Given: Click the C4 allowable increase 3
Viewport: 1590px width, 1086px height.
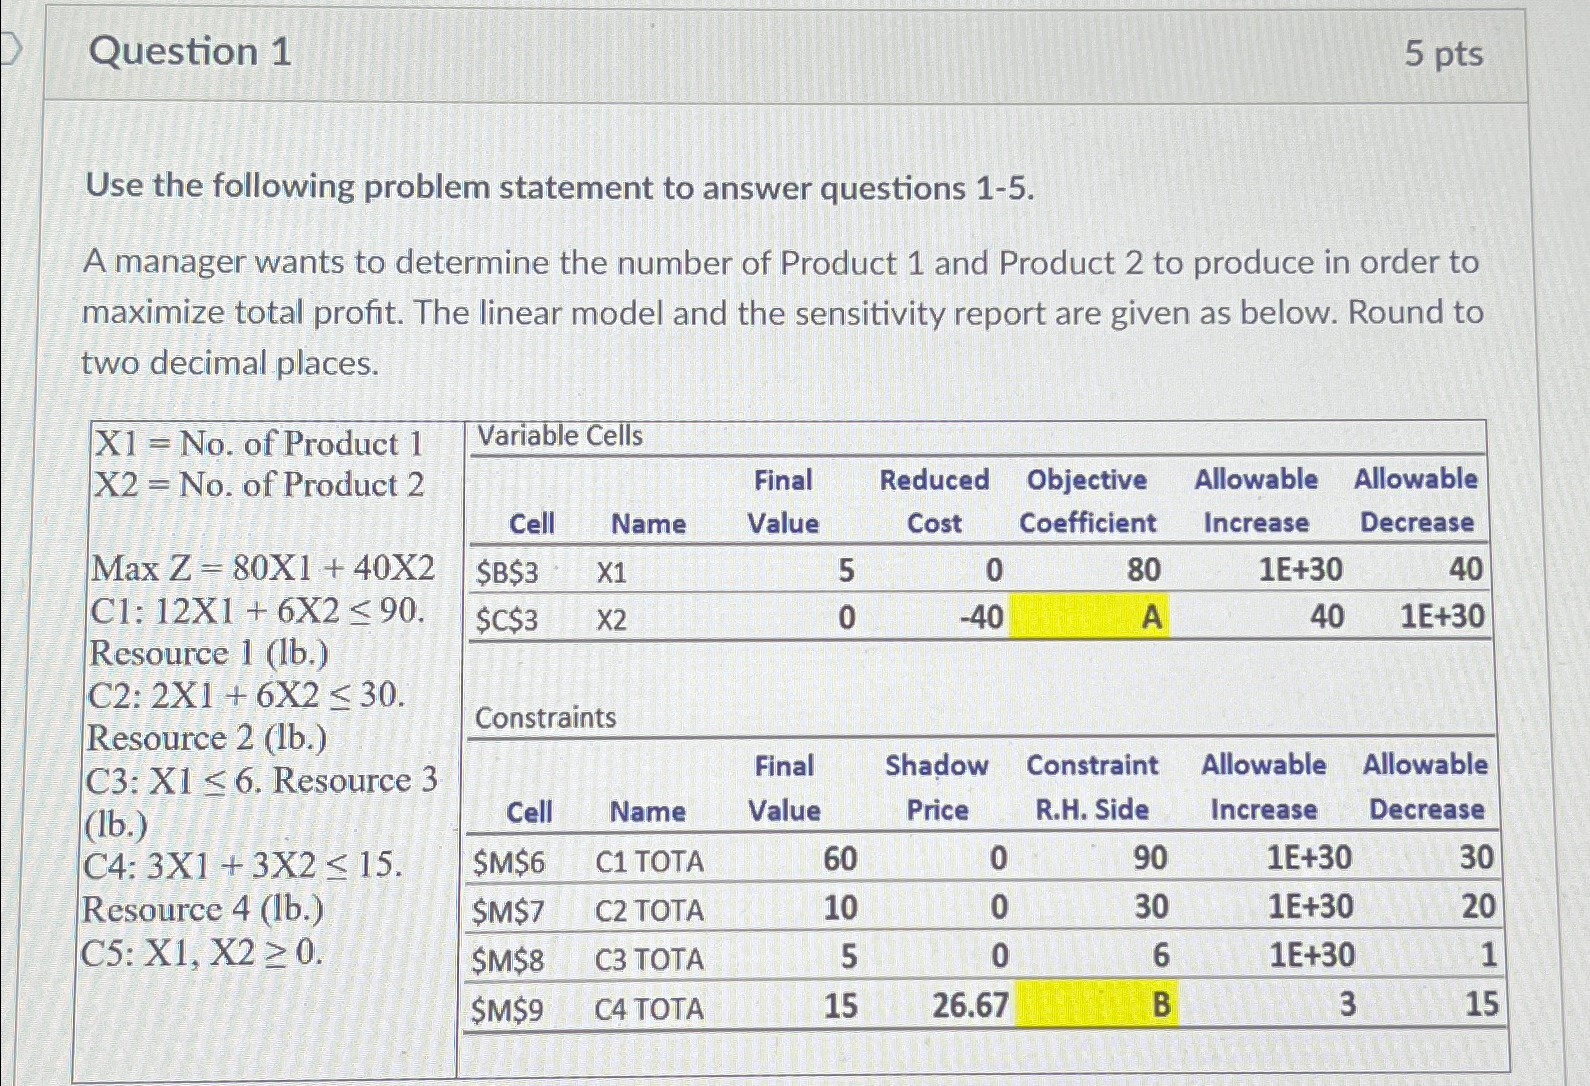Looking at the screenshot, I should 1348,1003.
